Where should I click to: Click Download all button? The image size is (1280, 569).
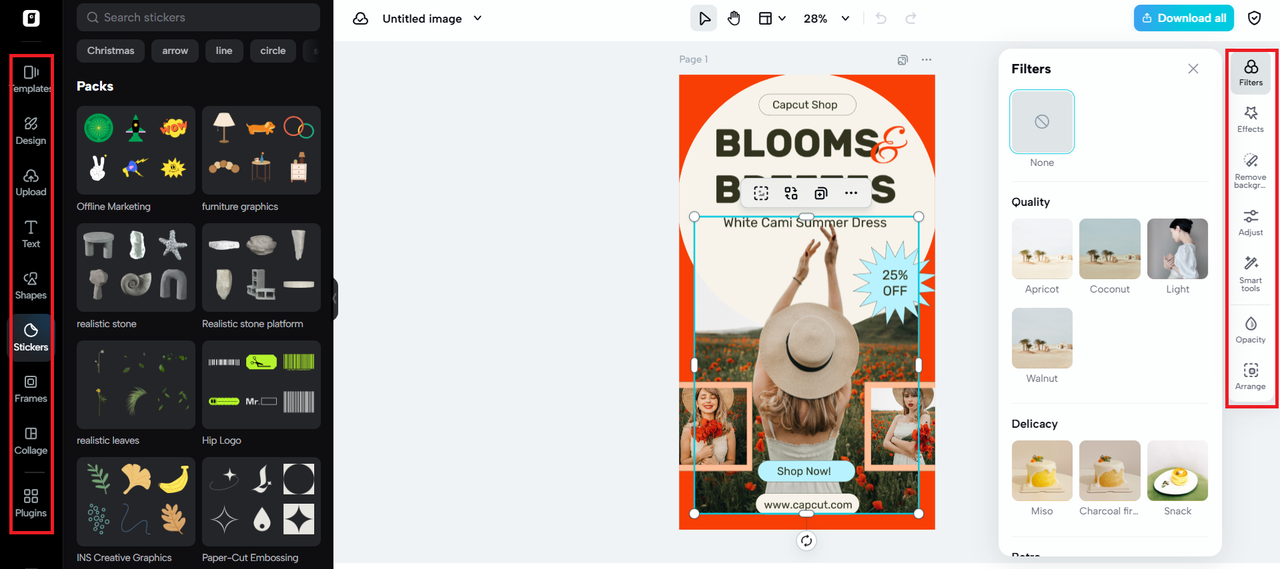point(1184,18)
